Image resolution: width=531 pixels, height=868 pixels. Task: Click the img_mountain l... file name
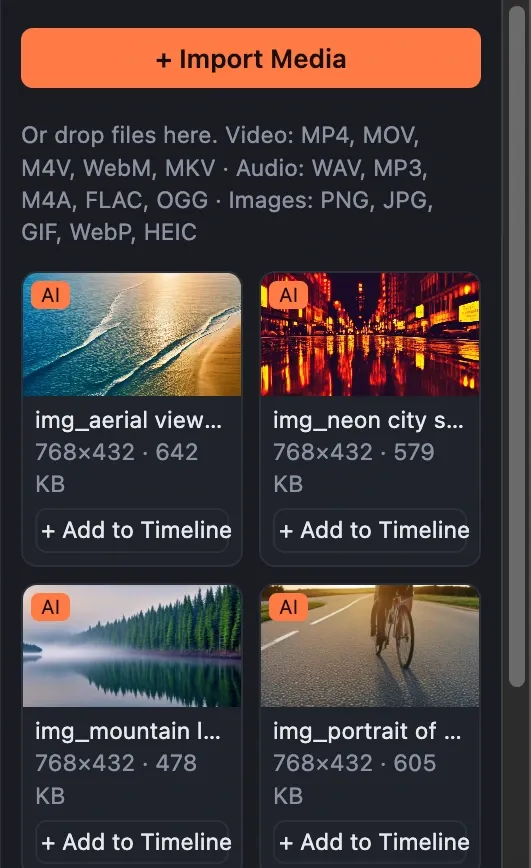[128, 732]
